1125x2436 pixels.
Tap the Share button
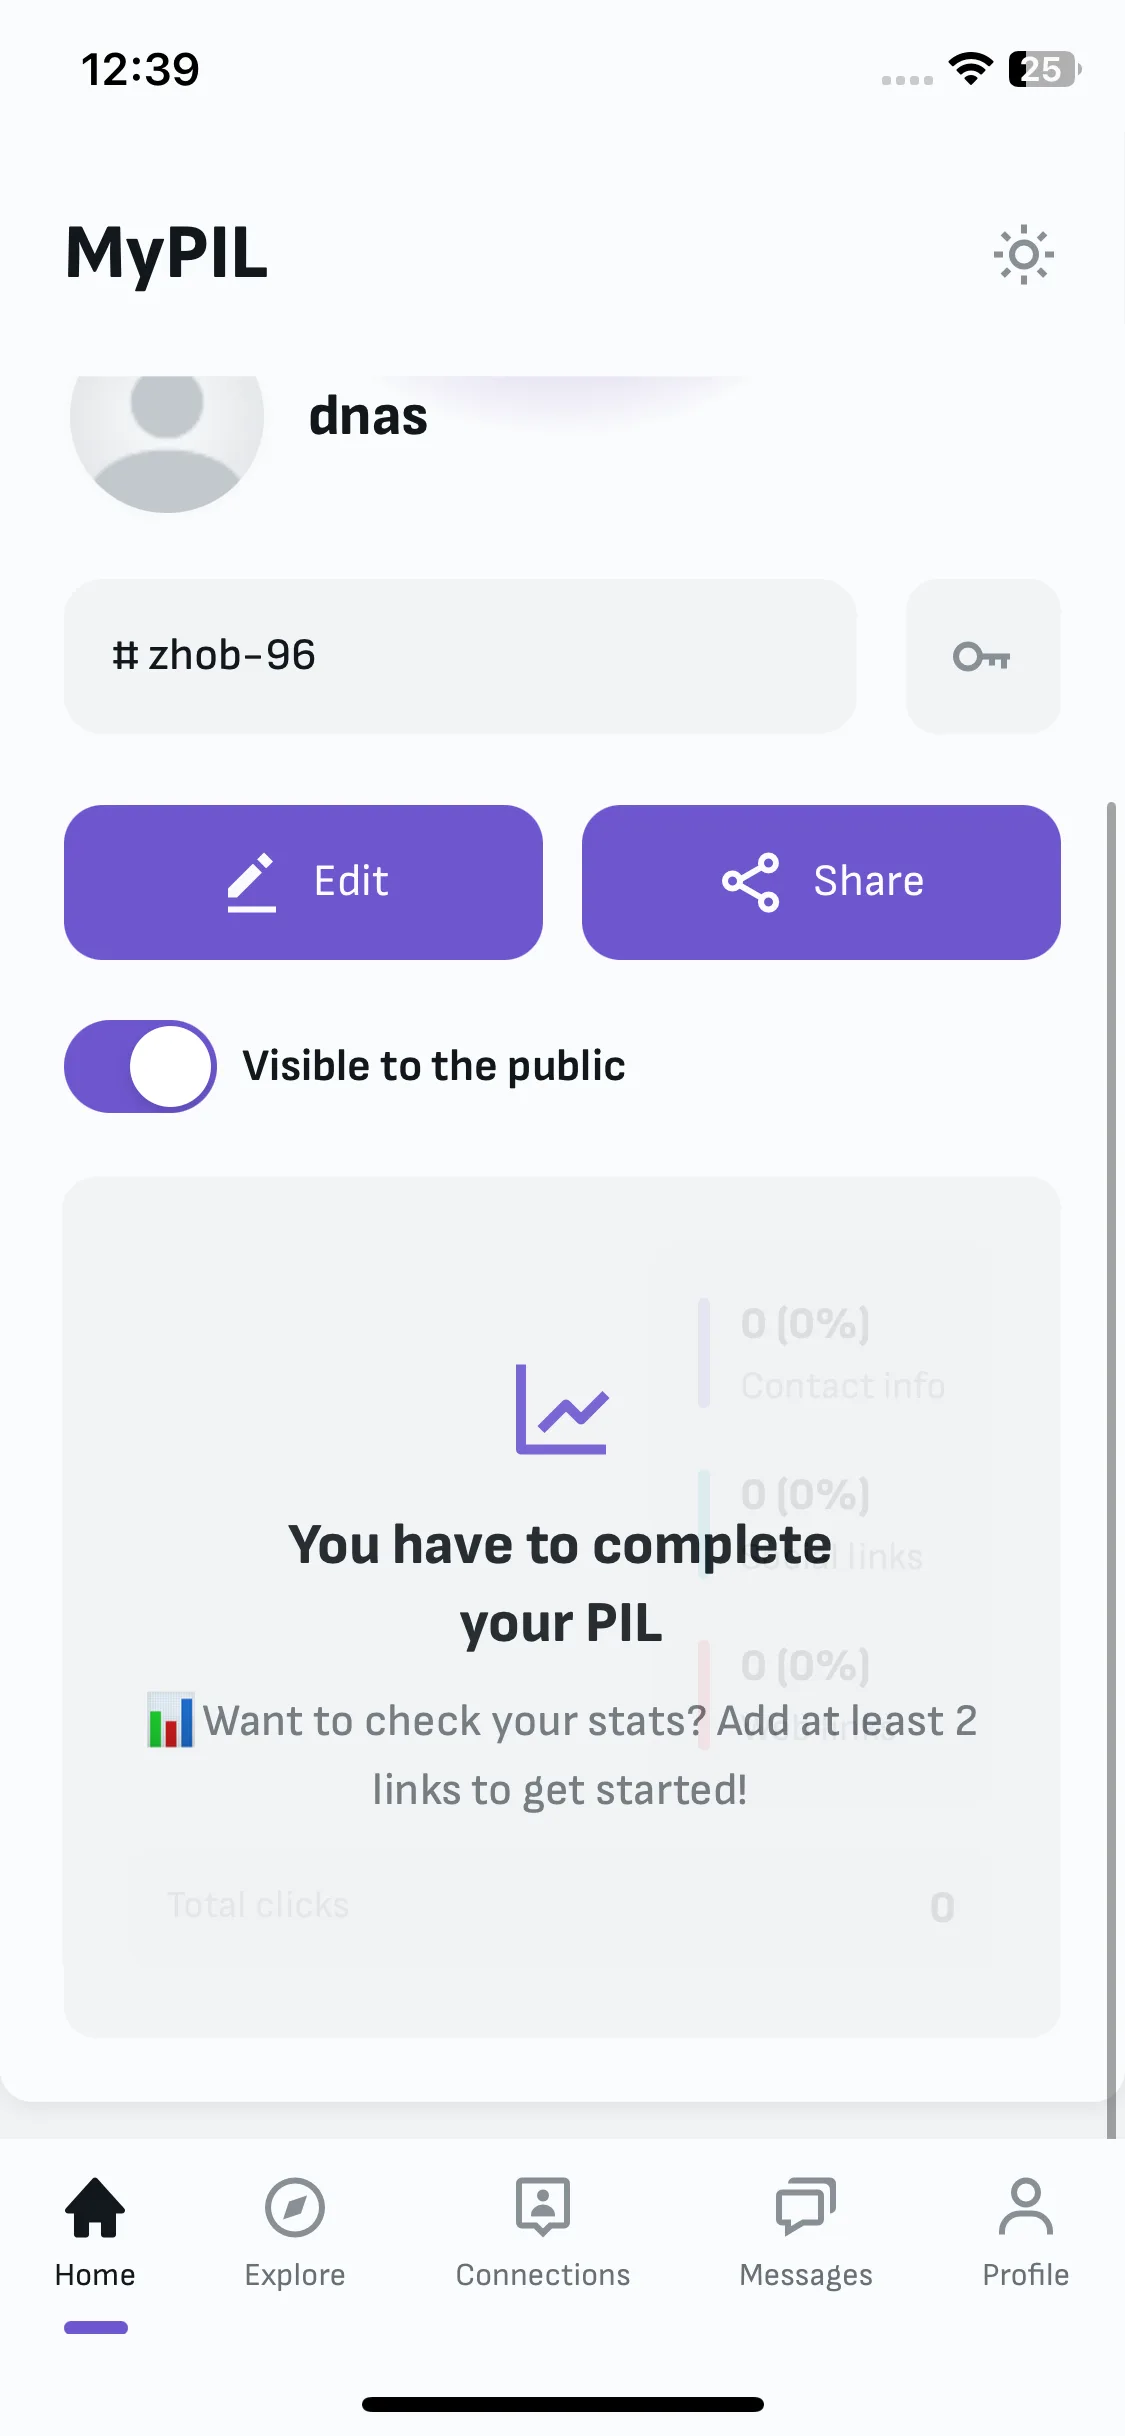(x=821, y=882)
